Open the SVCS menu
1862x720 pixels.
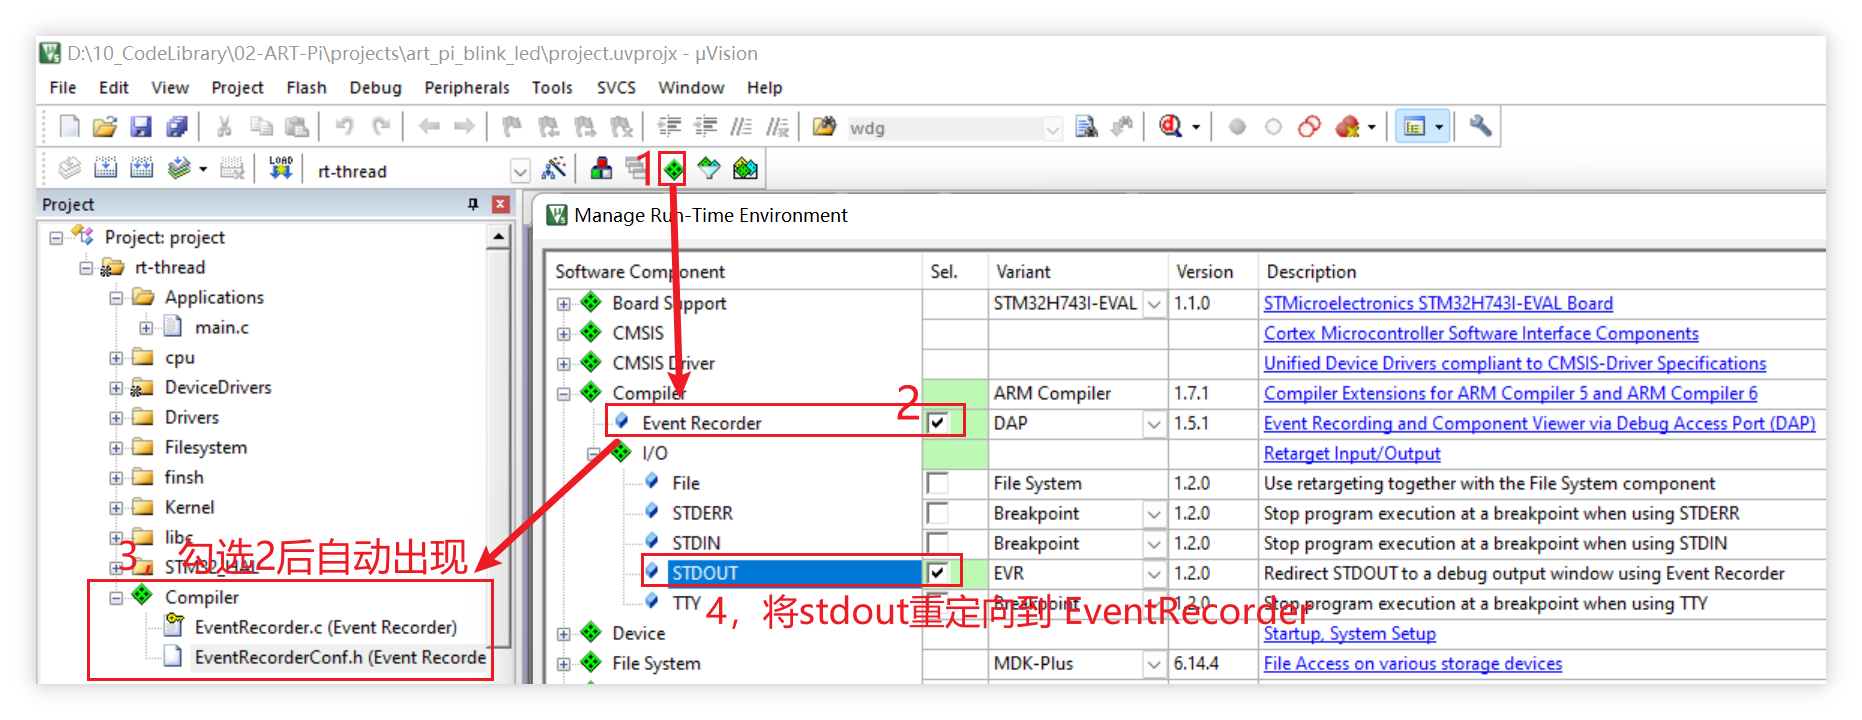(x=616, y=88)
